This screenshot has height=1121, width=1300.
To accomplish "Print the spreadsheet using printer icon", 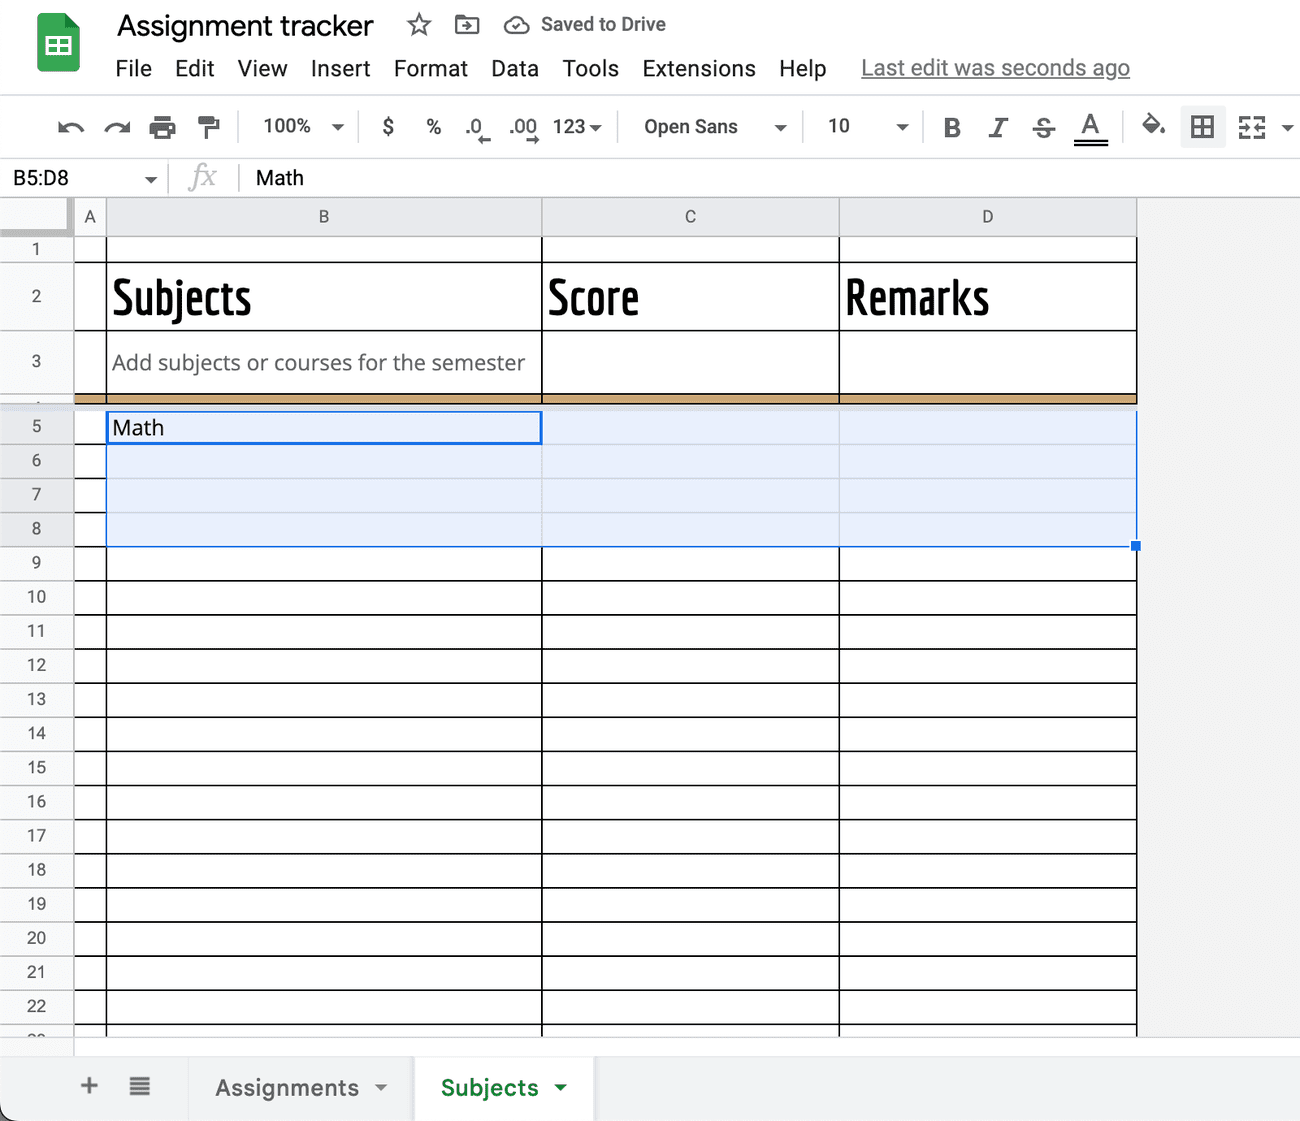I will (162, 127).
